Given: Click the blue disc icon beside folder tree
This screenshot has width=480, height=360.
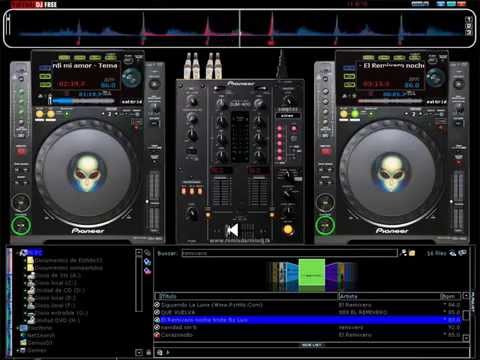Looking at the screenshot, I should pyautogui.click(x=147, y=262).
